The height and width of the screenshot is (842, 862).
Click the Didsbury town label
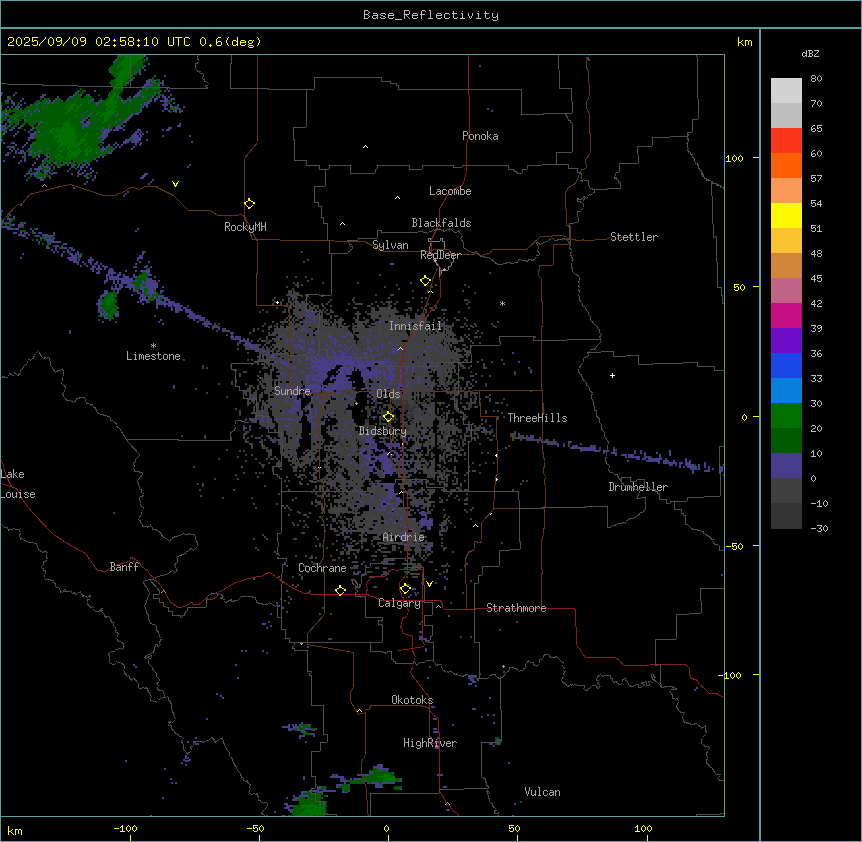(x=383, y=431)
